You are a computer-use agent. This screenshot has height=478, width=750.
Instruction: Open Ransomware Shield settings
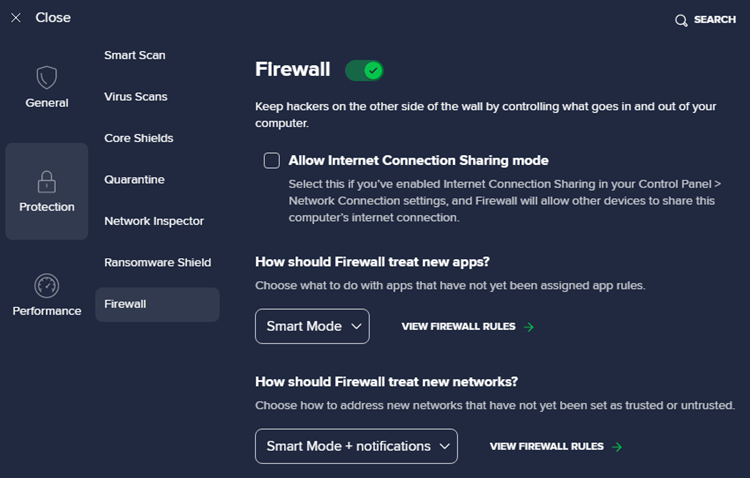pyautogui.click(x=157, y=263)
